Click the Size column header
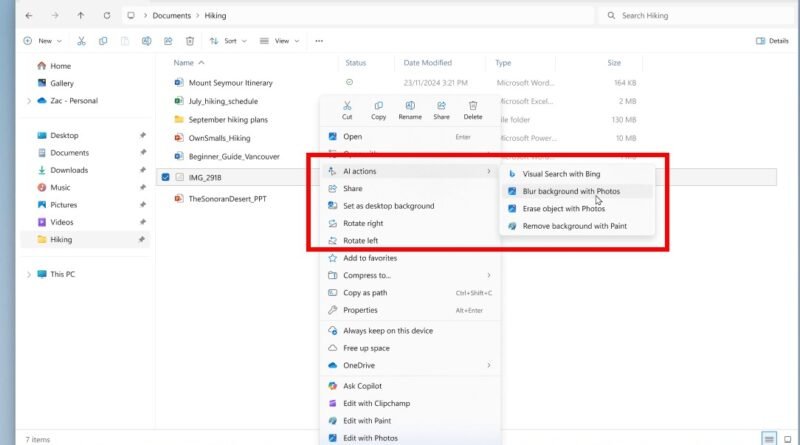800x445 pixels. point(614,63)
